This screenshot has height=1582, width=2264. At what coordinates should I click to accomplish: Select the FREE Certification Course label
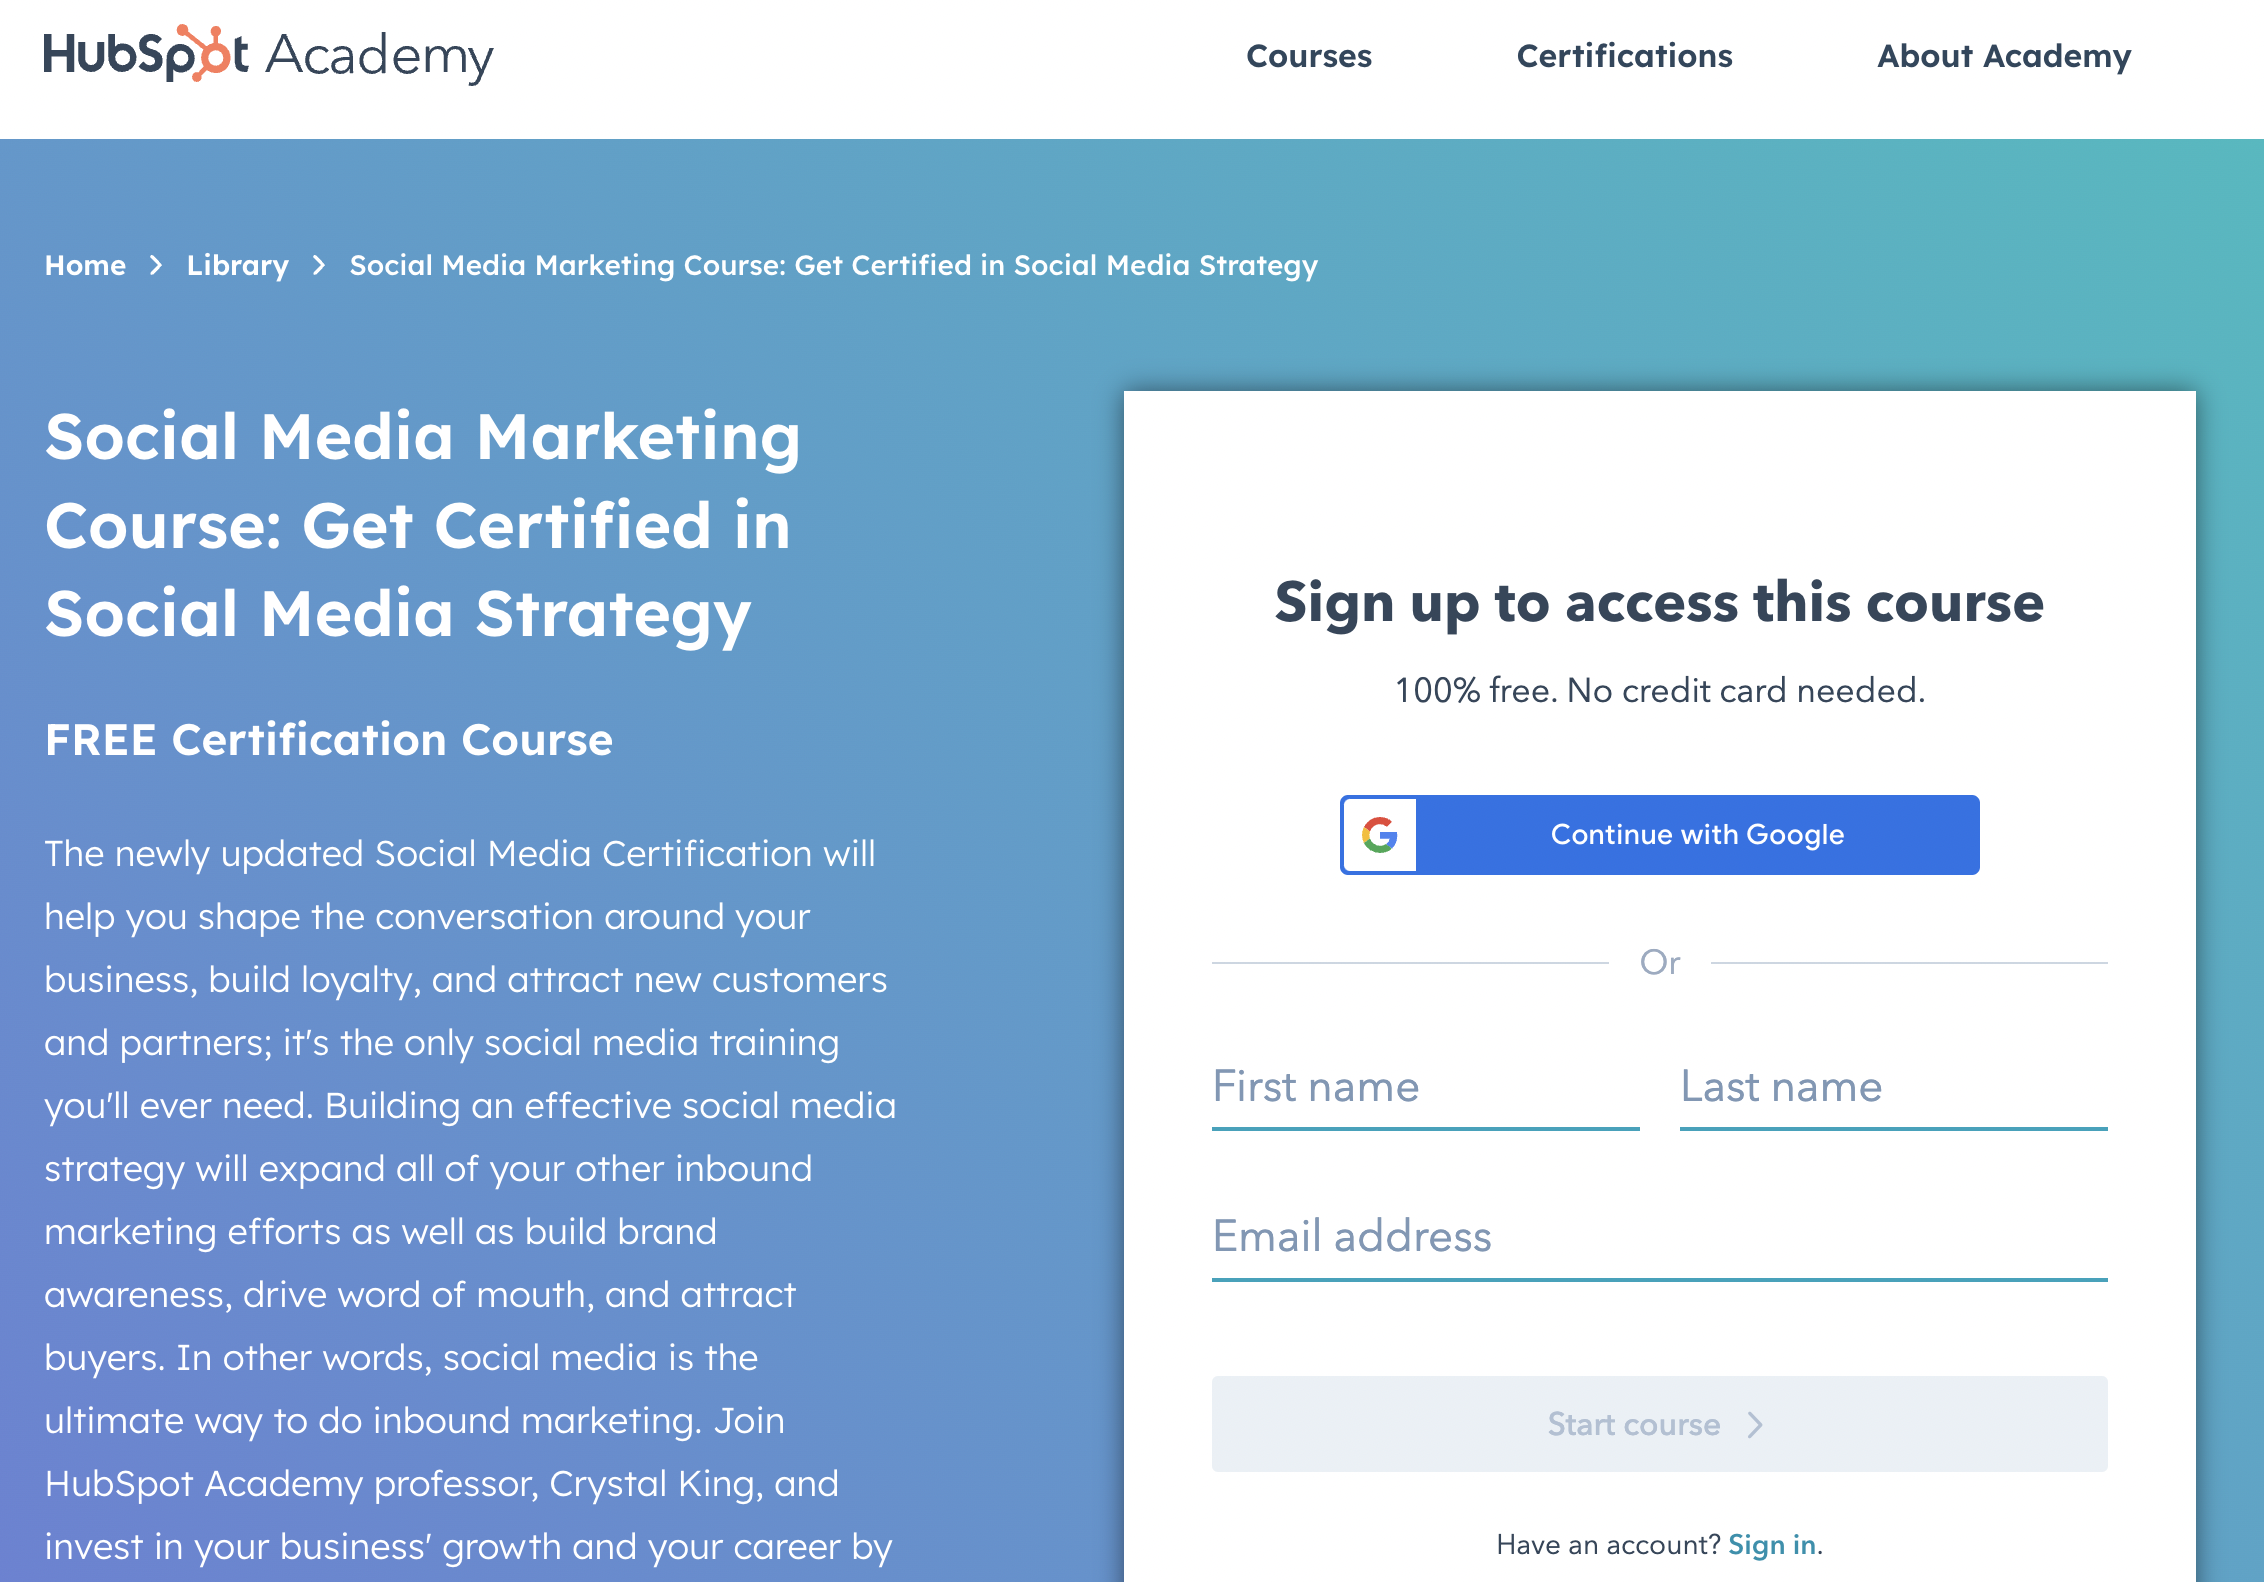click(x=329, y=739)
